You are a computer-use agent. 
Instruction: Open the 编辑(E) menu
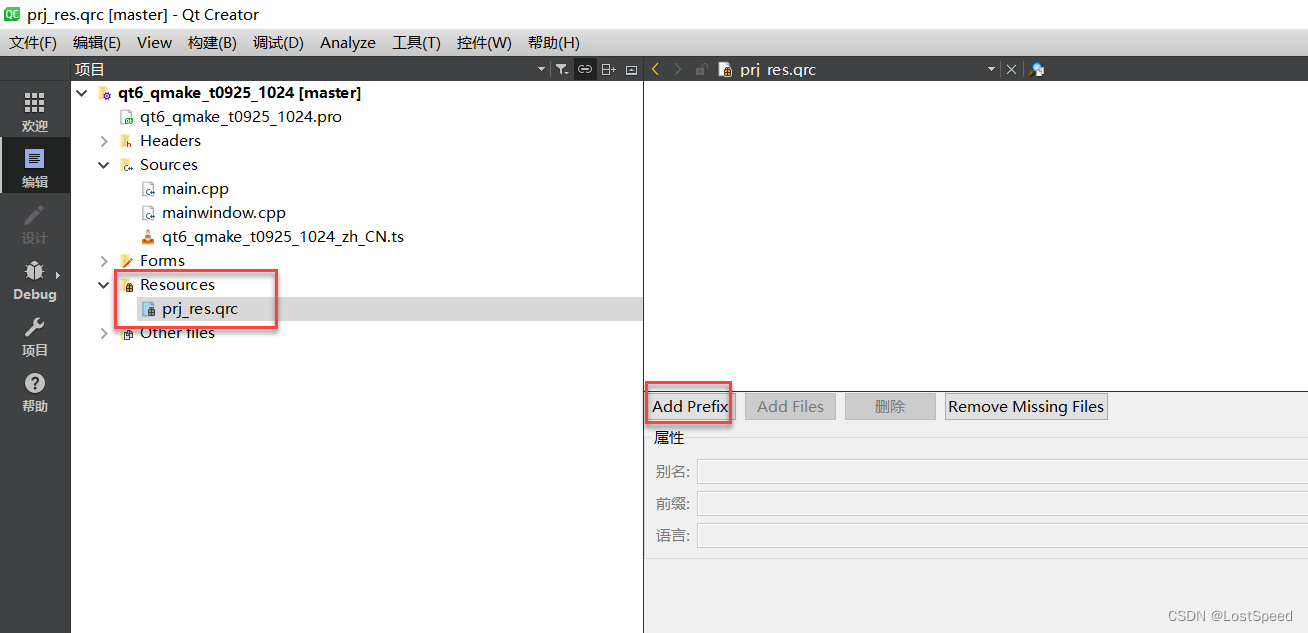point(97,42)
